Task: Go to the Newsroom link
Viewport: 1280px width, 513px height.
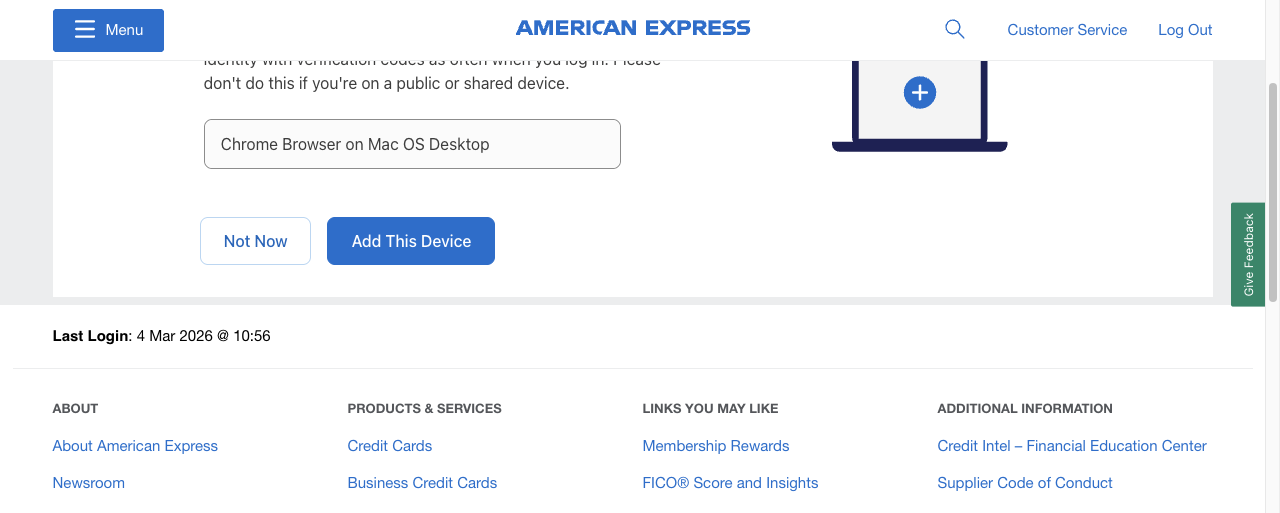Action: [89, 483]
